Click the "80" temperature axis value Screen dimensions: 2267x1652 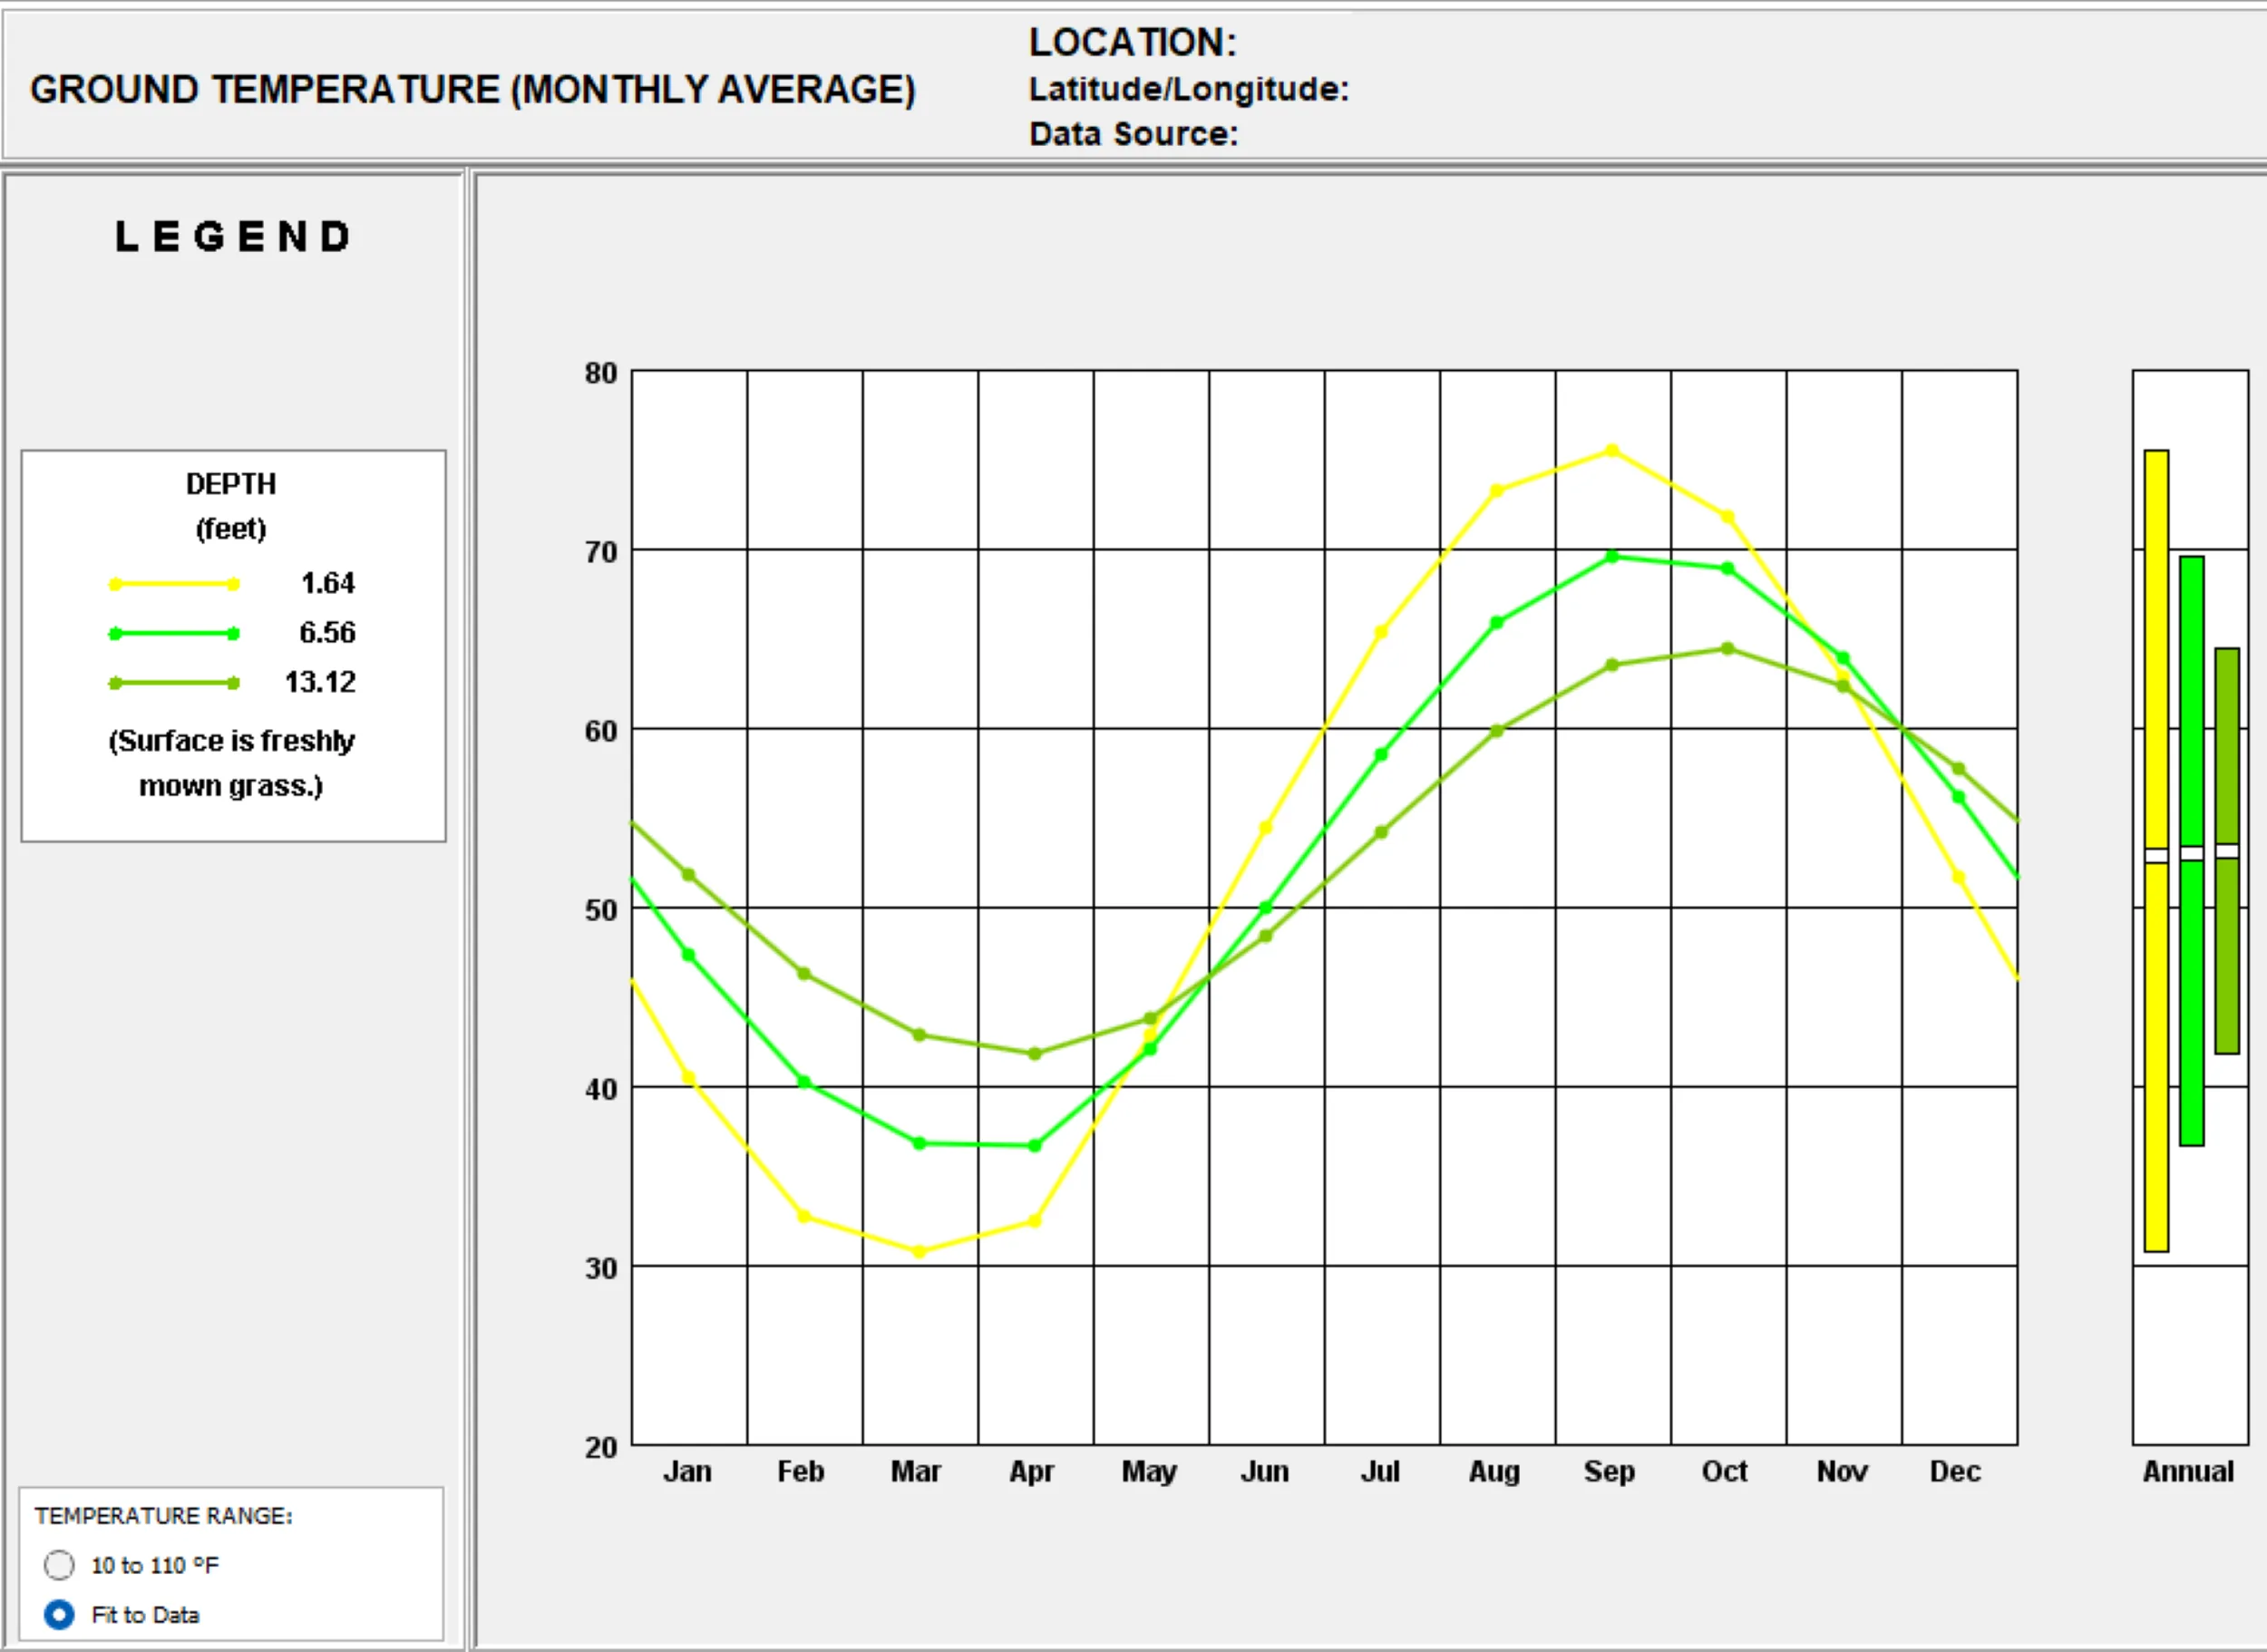601,373
